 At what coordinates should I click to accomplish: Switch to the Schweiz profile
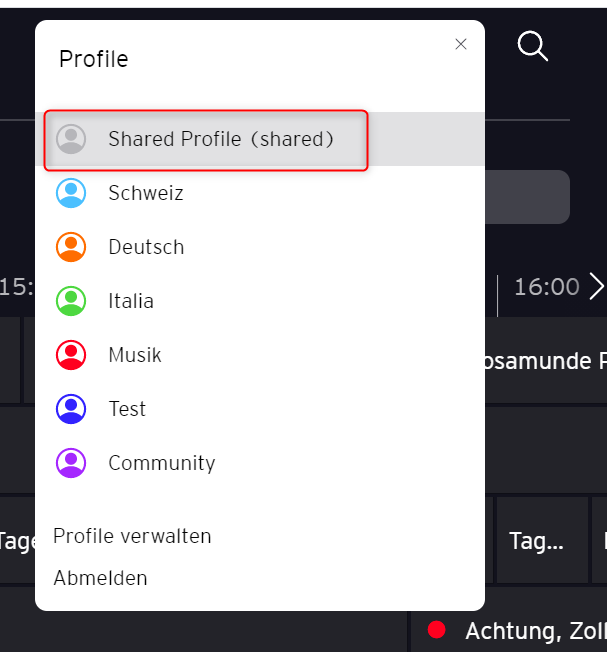(x=146, y=193)
